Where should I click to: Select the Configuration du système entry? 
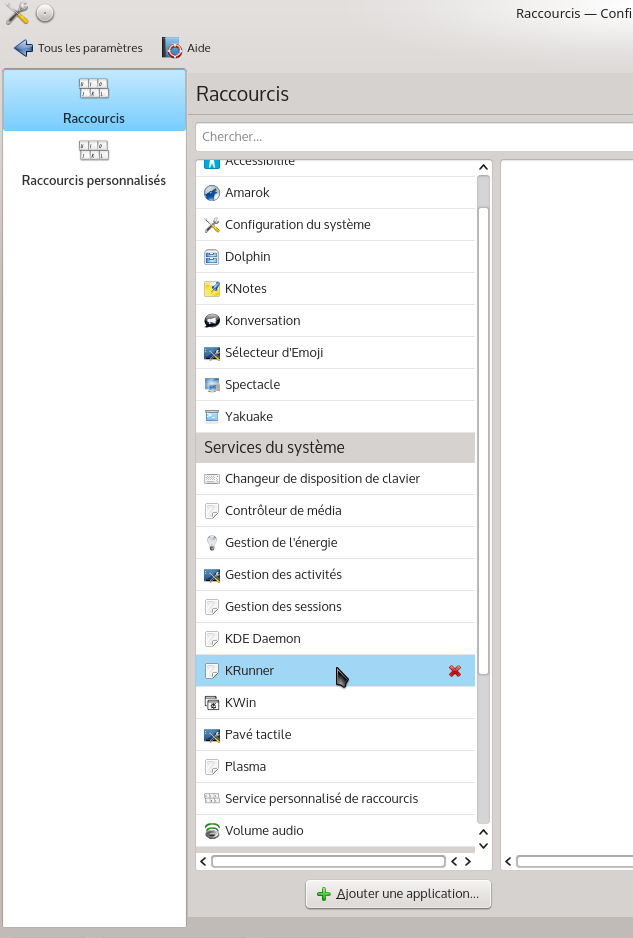pyautogui.click(x=336, y=225)
